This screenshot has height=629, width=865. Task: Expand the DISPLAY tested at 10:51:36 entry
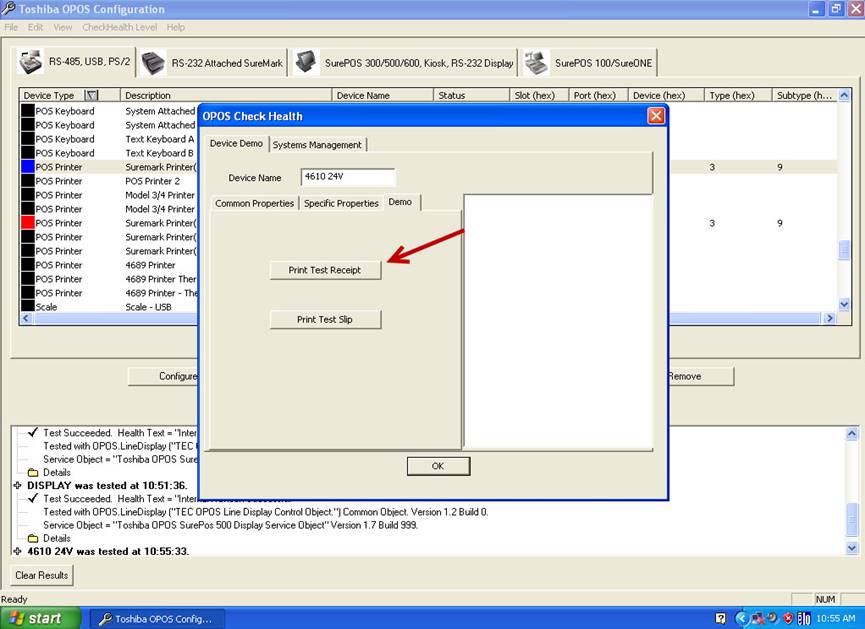point(18,485)
